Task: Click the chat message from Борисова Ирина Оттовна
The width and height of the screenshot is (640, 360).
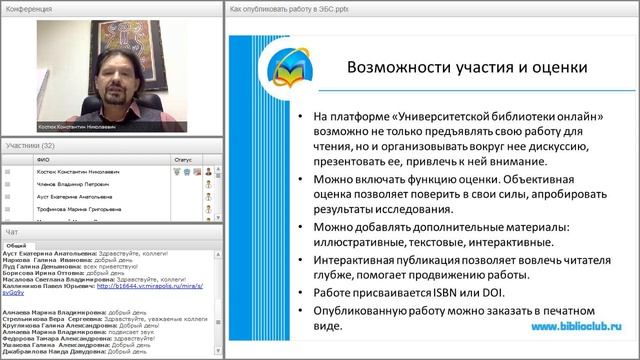Action: pos(63,273)
